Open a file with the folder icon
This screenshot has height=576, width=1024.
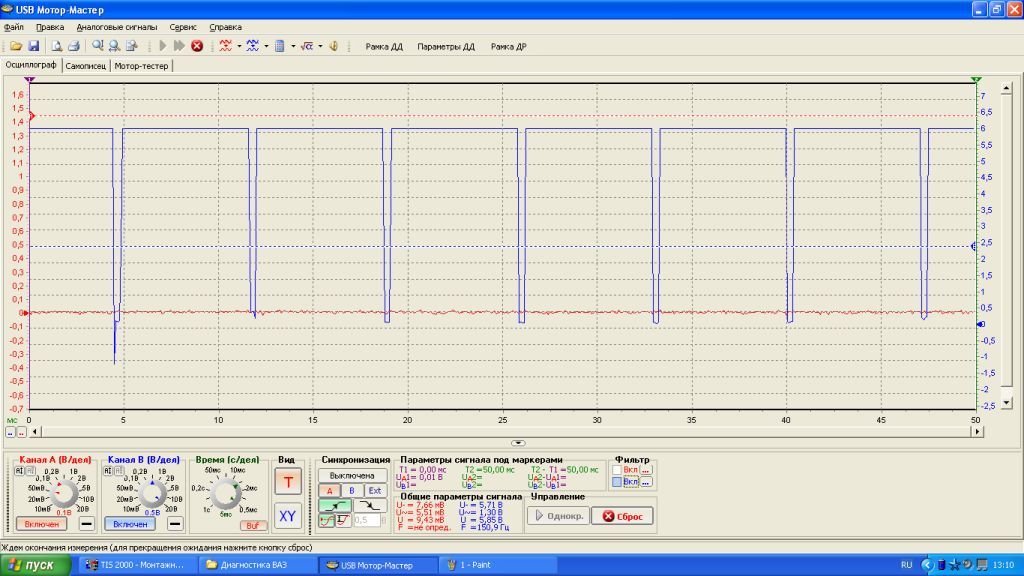pyautogui.click(x=16, y=46)
